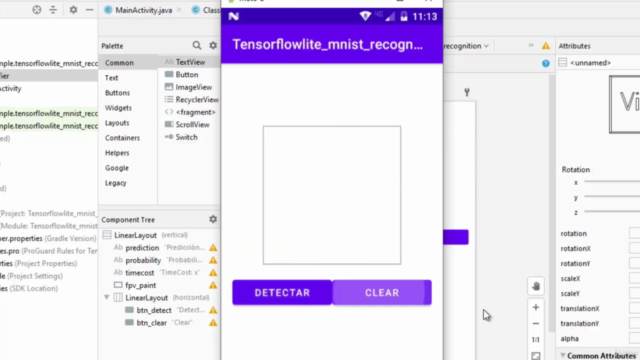This screenshot has height=360, width=640.
Task: Click warning icon next to timecost
Action: 213,273
